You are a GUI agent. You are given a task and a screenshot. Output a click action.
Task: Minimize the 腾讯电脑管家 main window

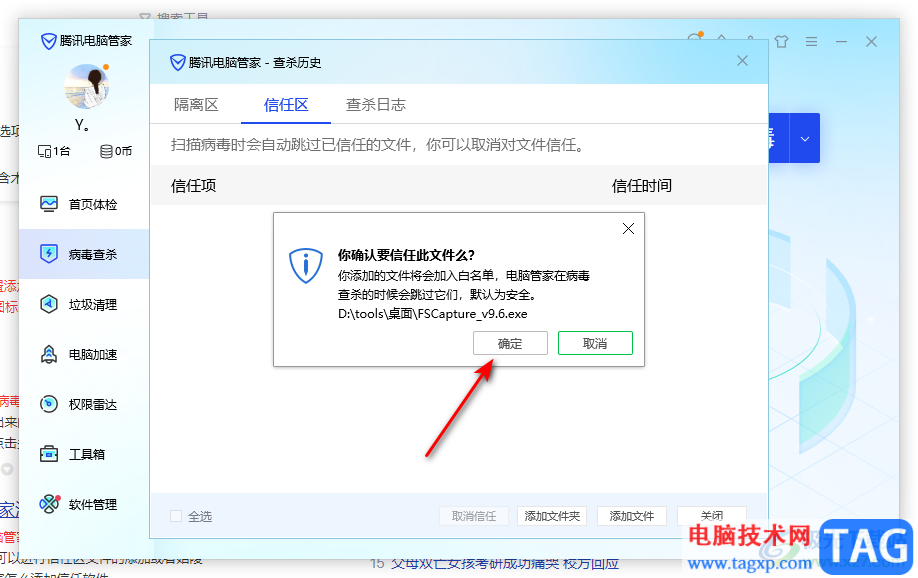(x=841, y=42)
